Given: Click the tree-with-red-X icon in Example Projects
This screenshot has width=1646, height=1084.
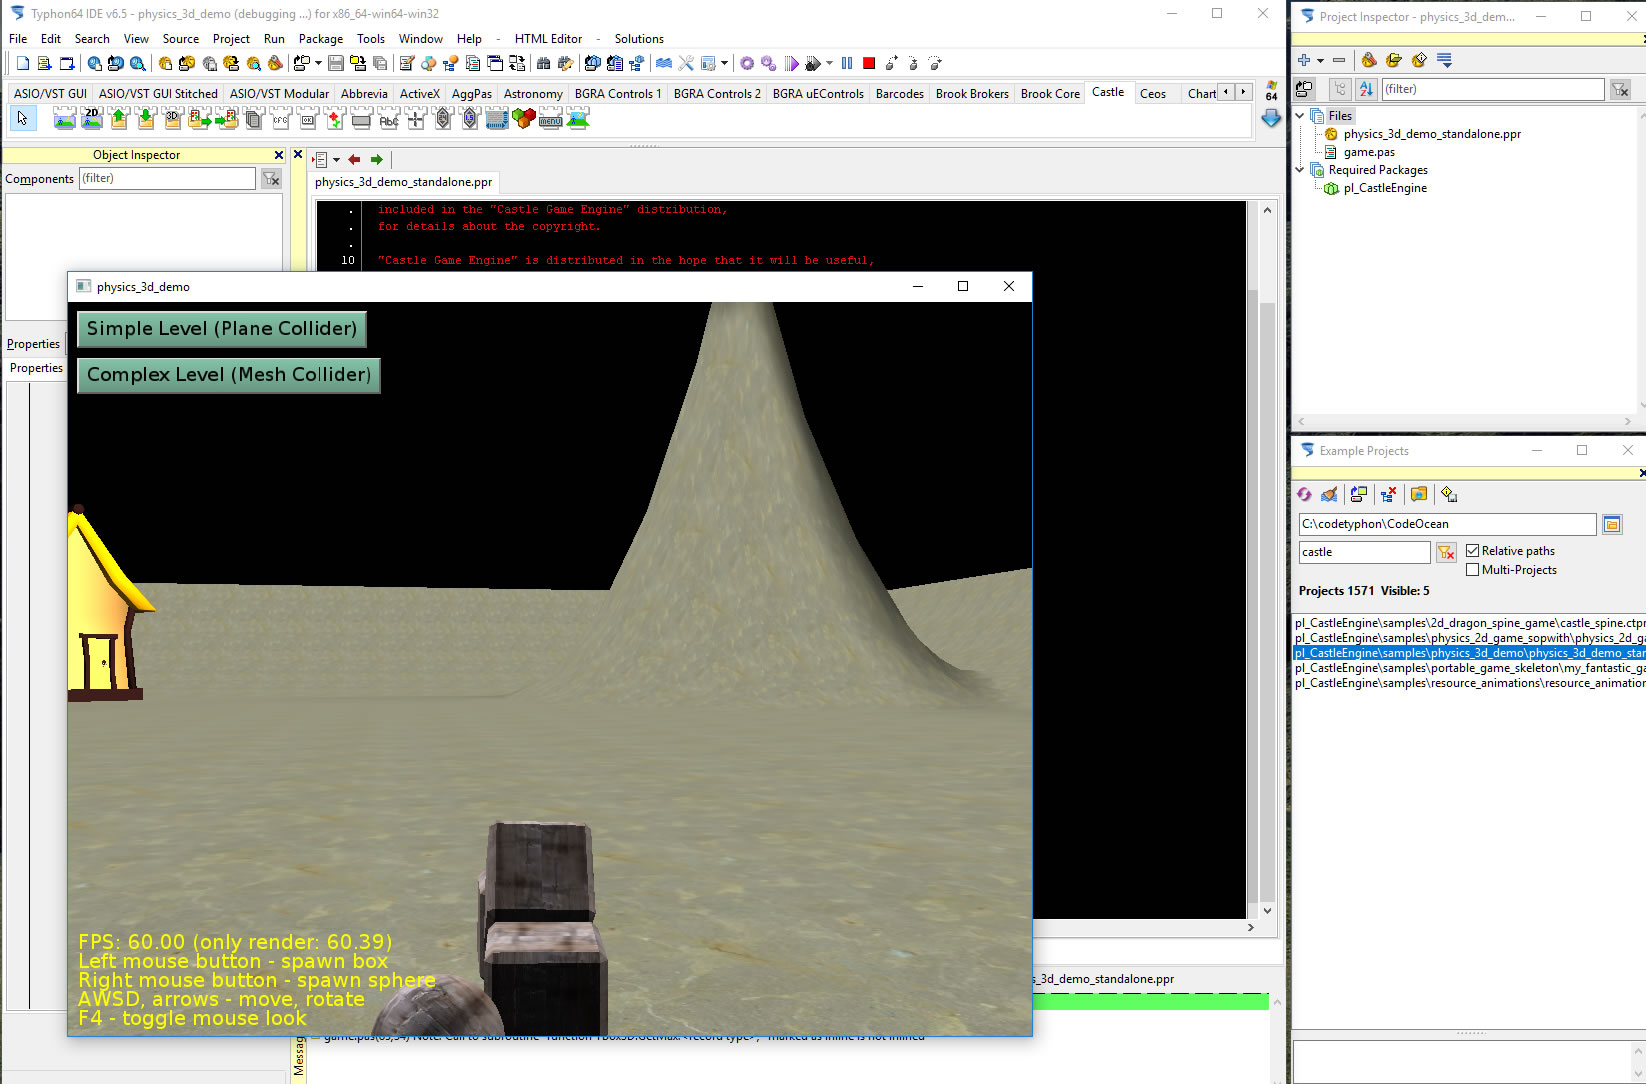Looking at the screenshot, I should pyautogui.click(x=1388, y=494).
